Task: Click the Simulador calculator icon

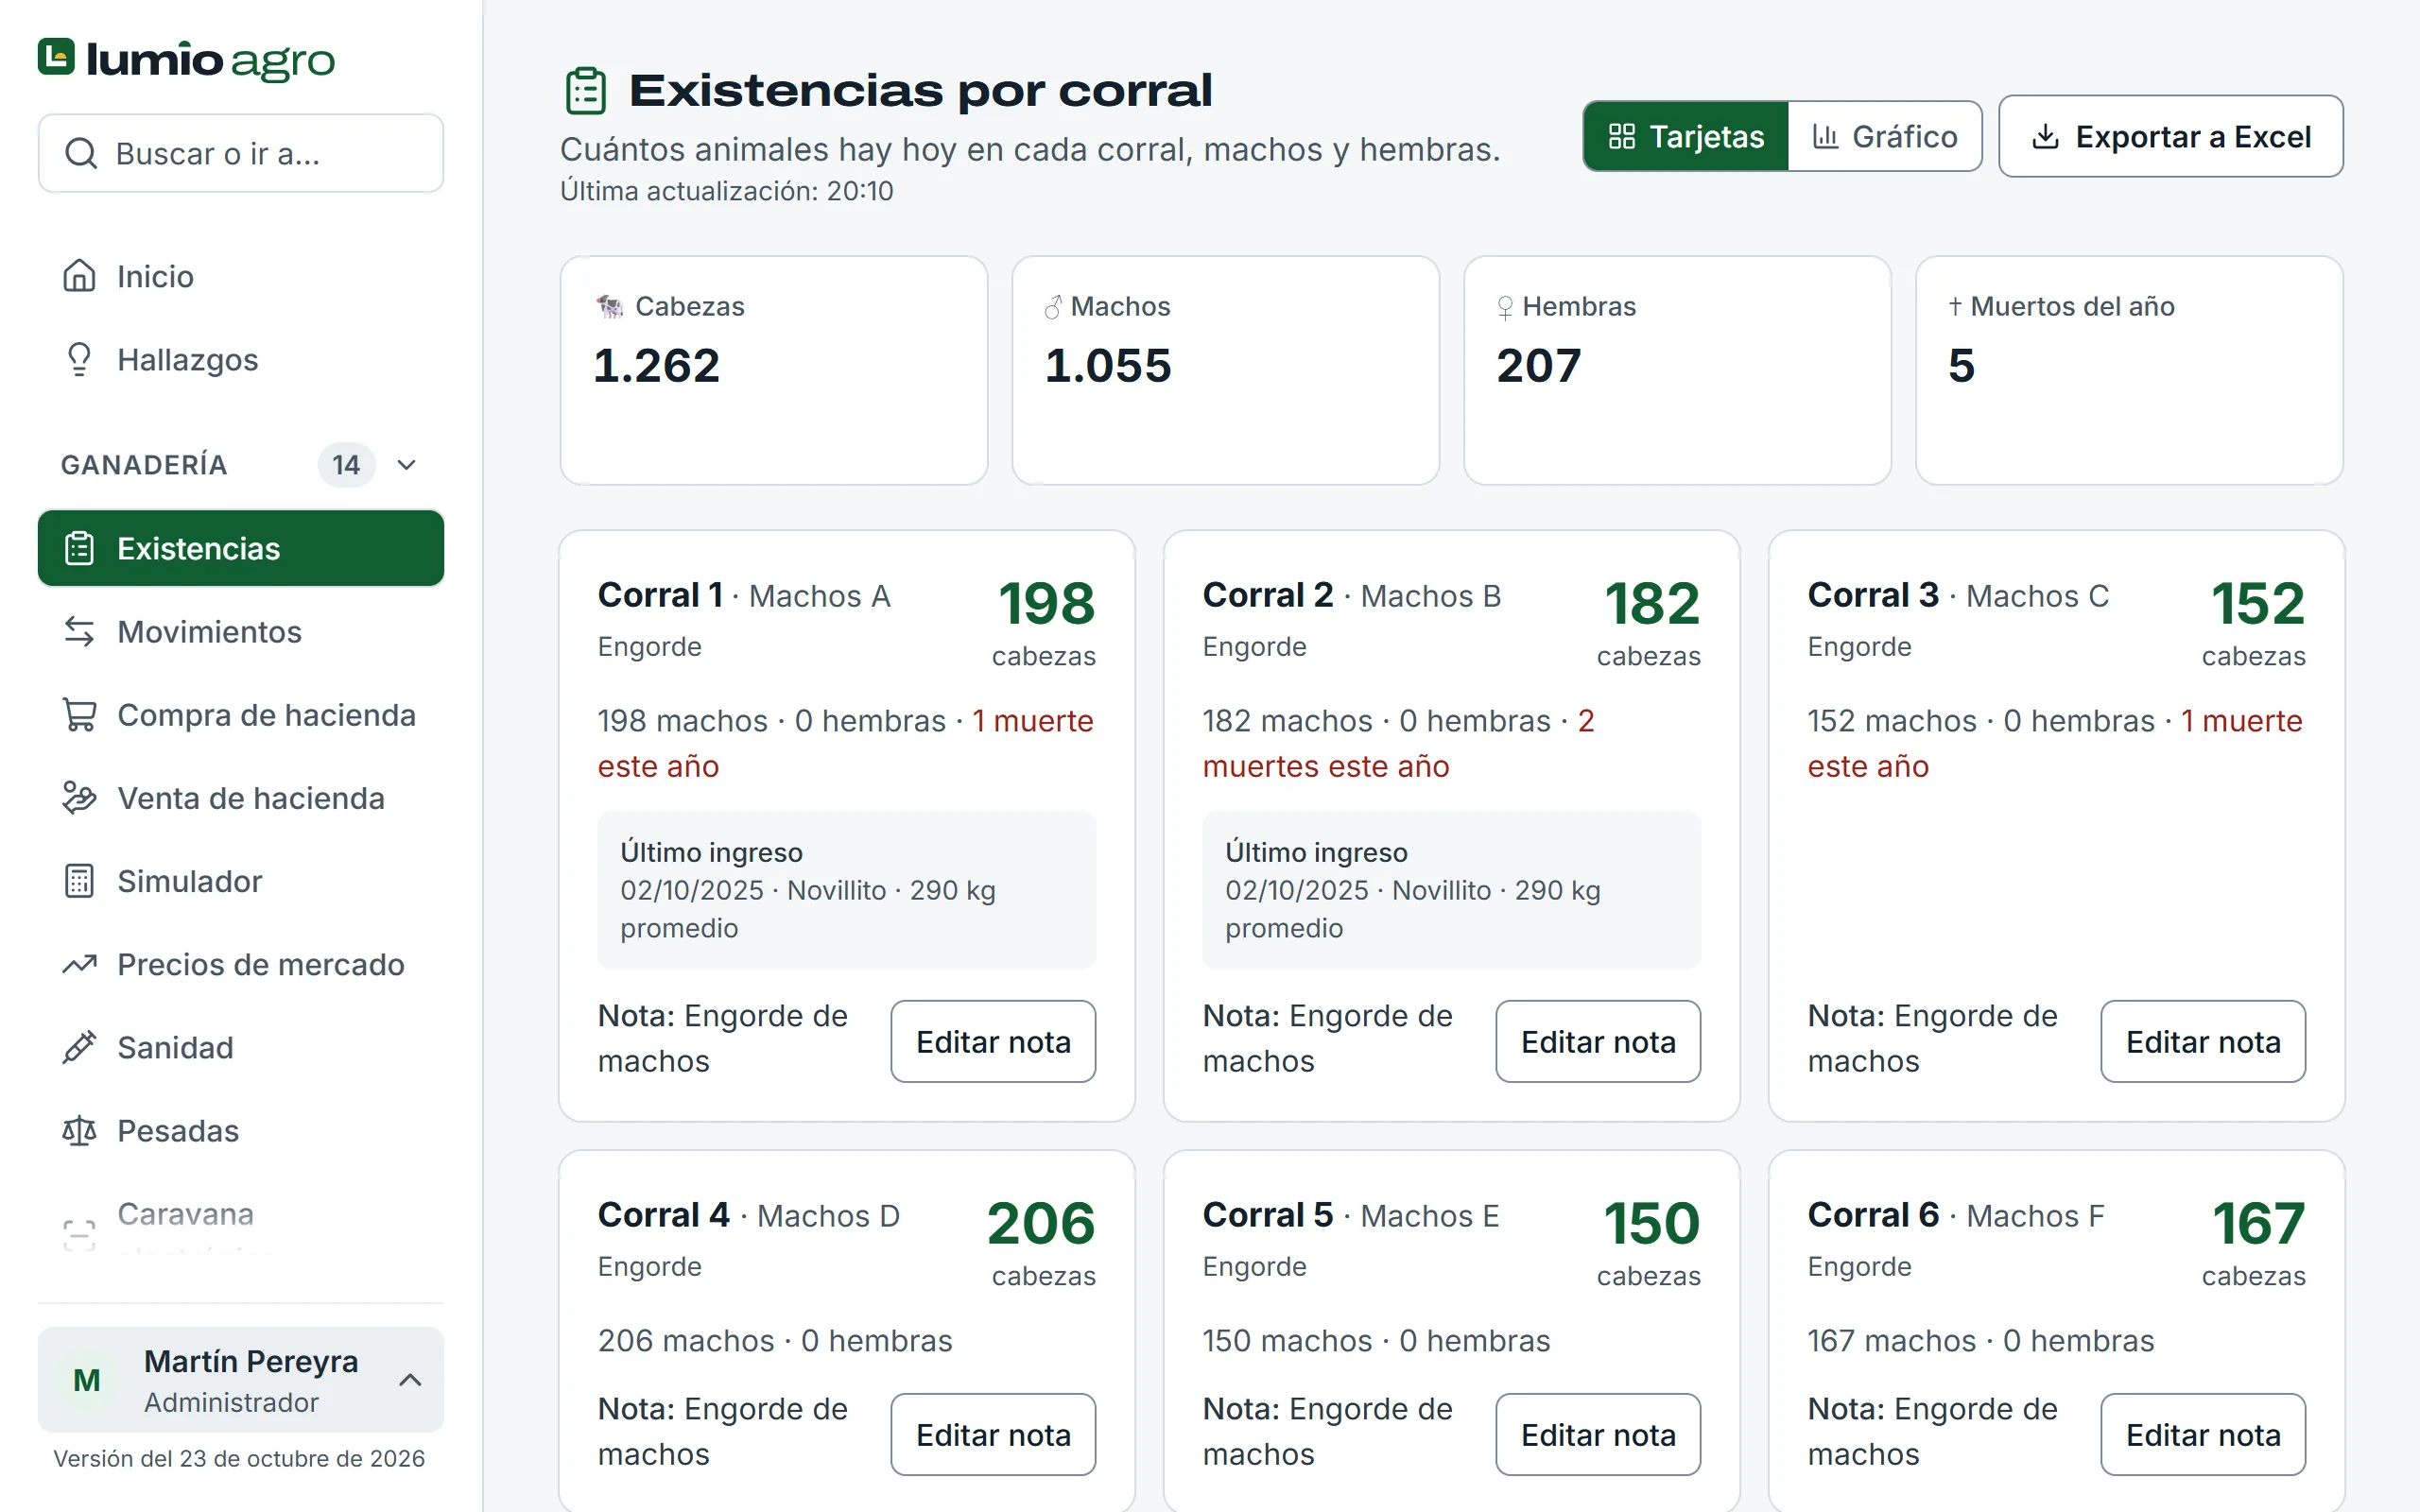Action: coord(79,880)
